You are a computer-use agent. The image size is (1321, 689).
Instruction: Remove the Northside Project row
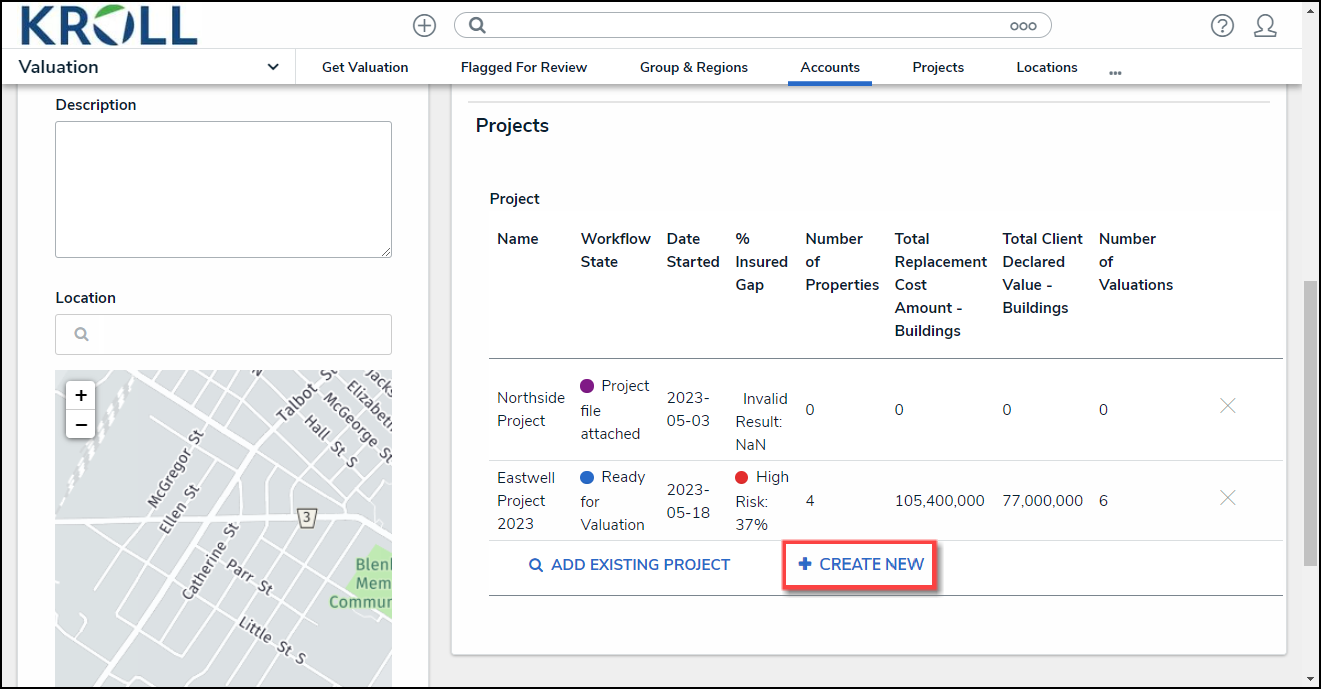(x=1228, y=406)
